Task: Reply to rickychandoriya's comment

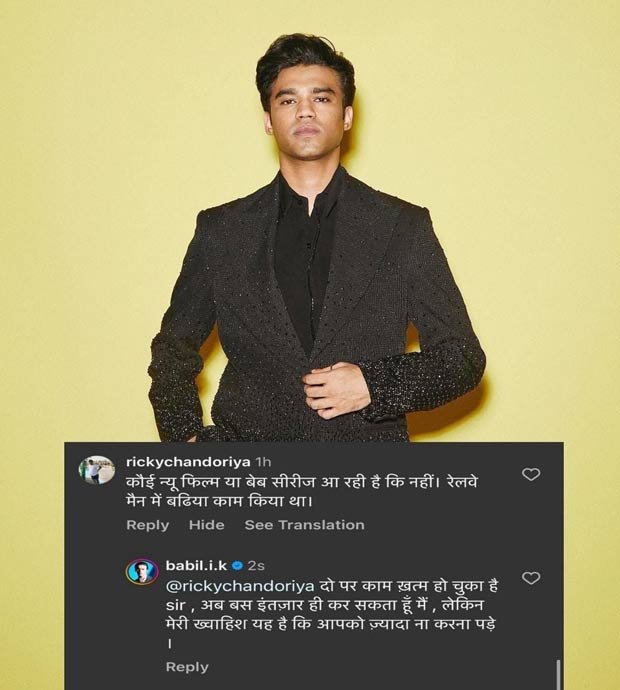Action: (x=147, y=525)
